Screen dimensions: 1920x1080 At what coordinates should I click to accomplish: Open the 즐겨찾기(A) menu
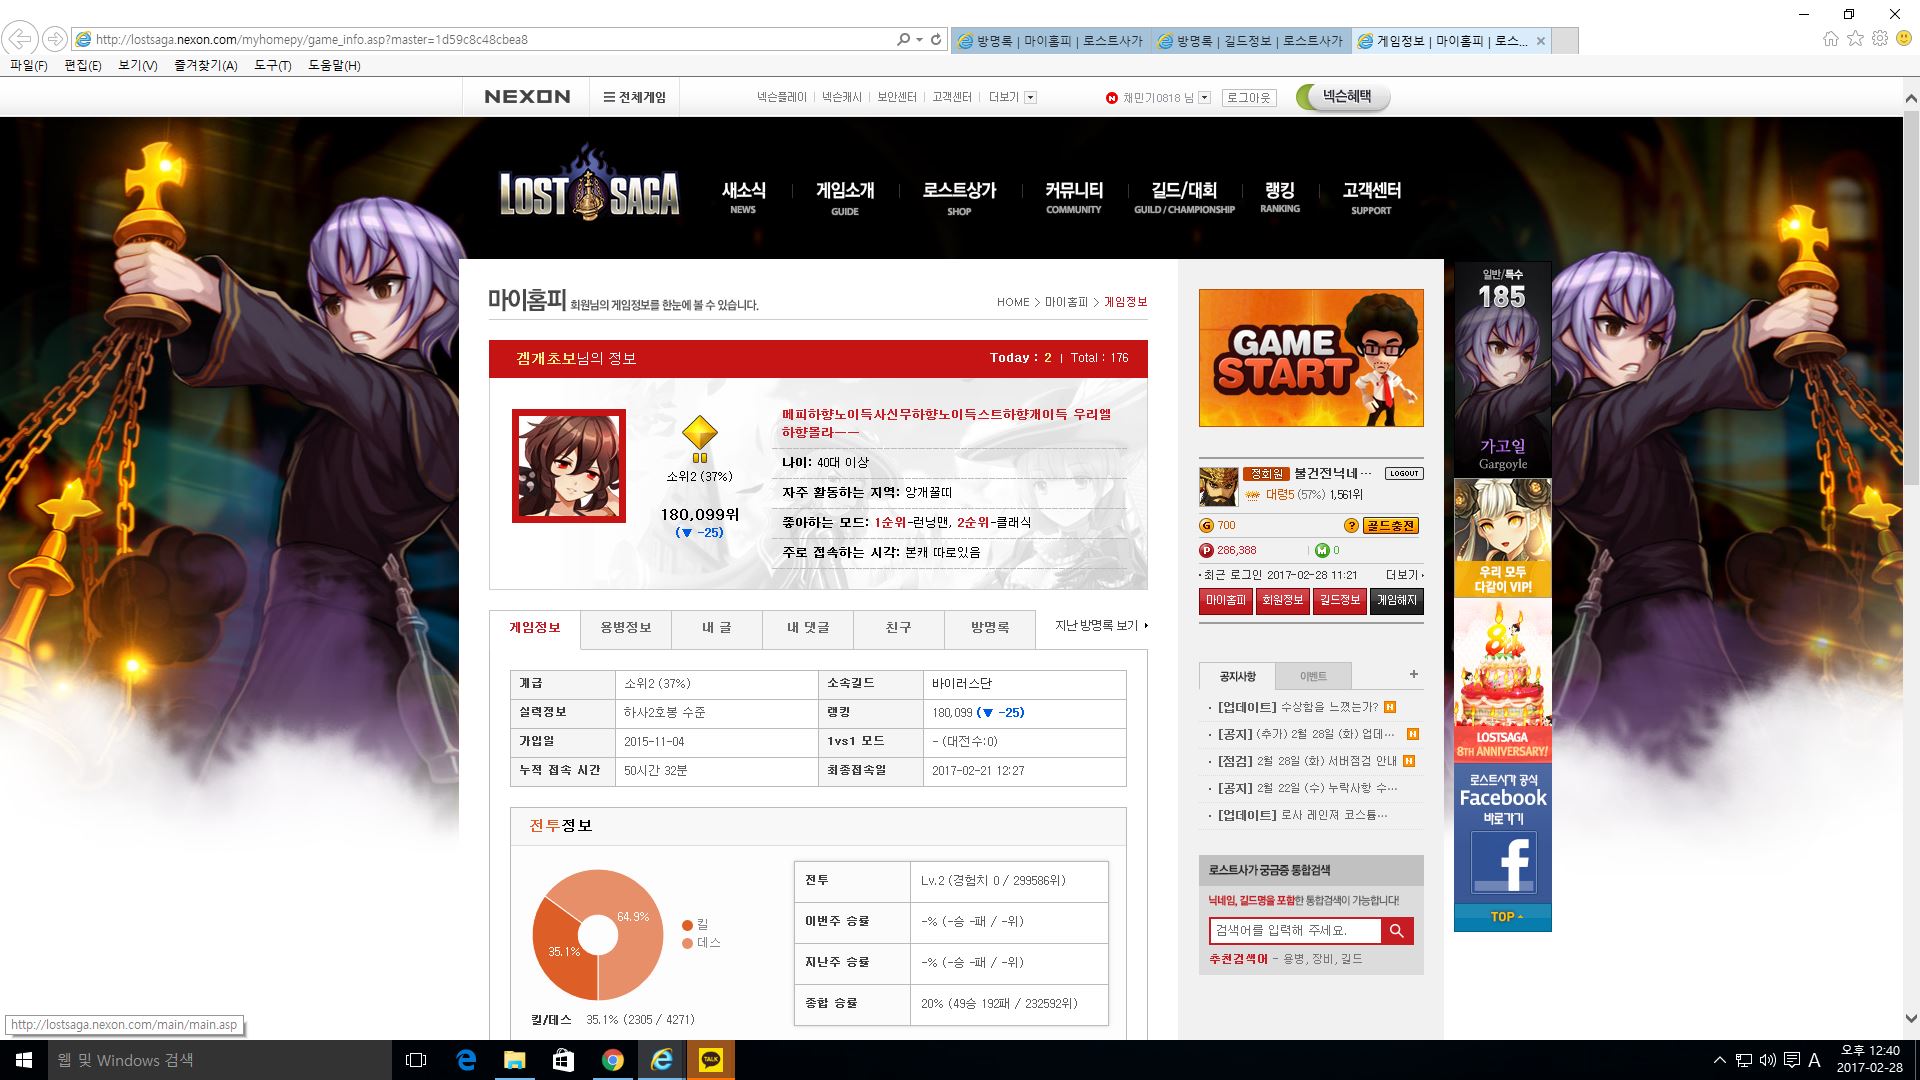click(205, 65)
